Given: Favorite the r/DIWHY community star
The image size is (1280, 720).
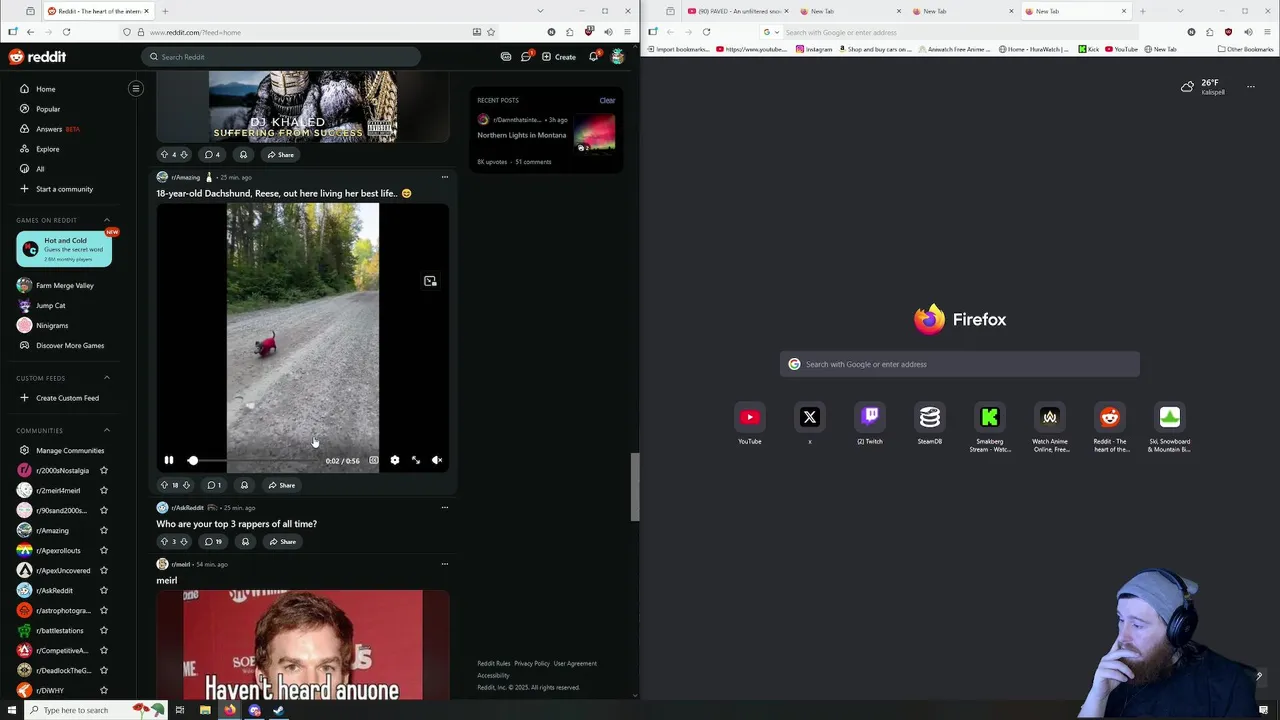Looking at the screenshot, I should point(104,690).
